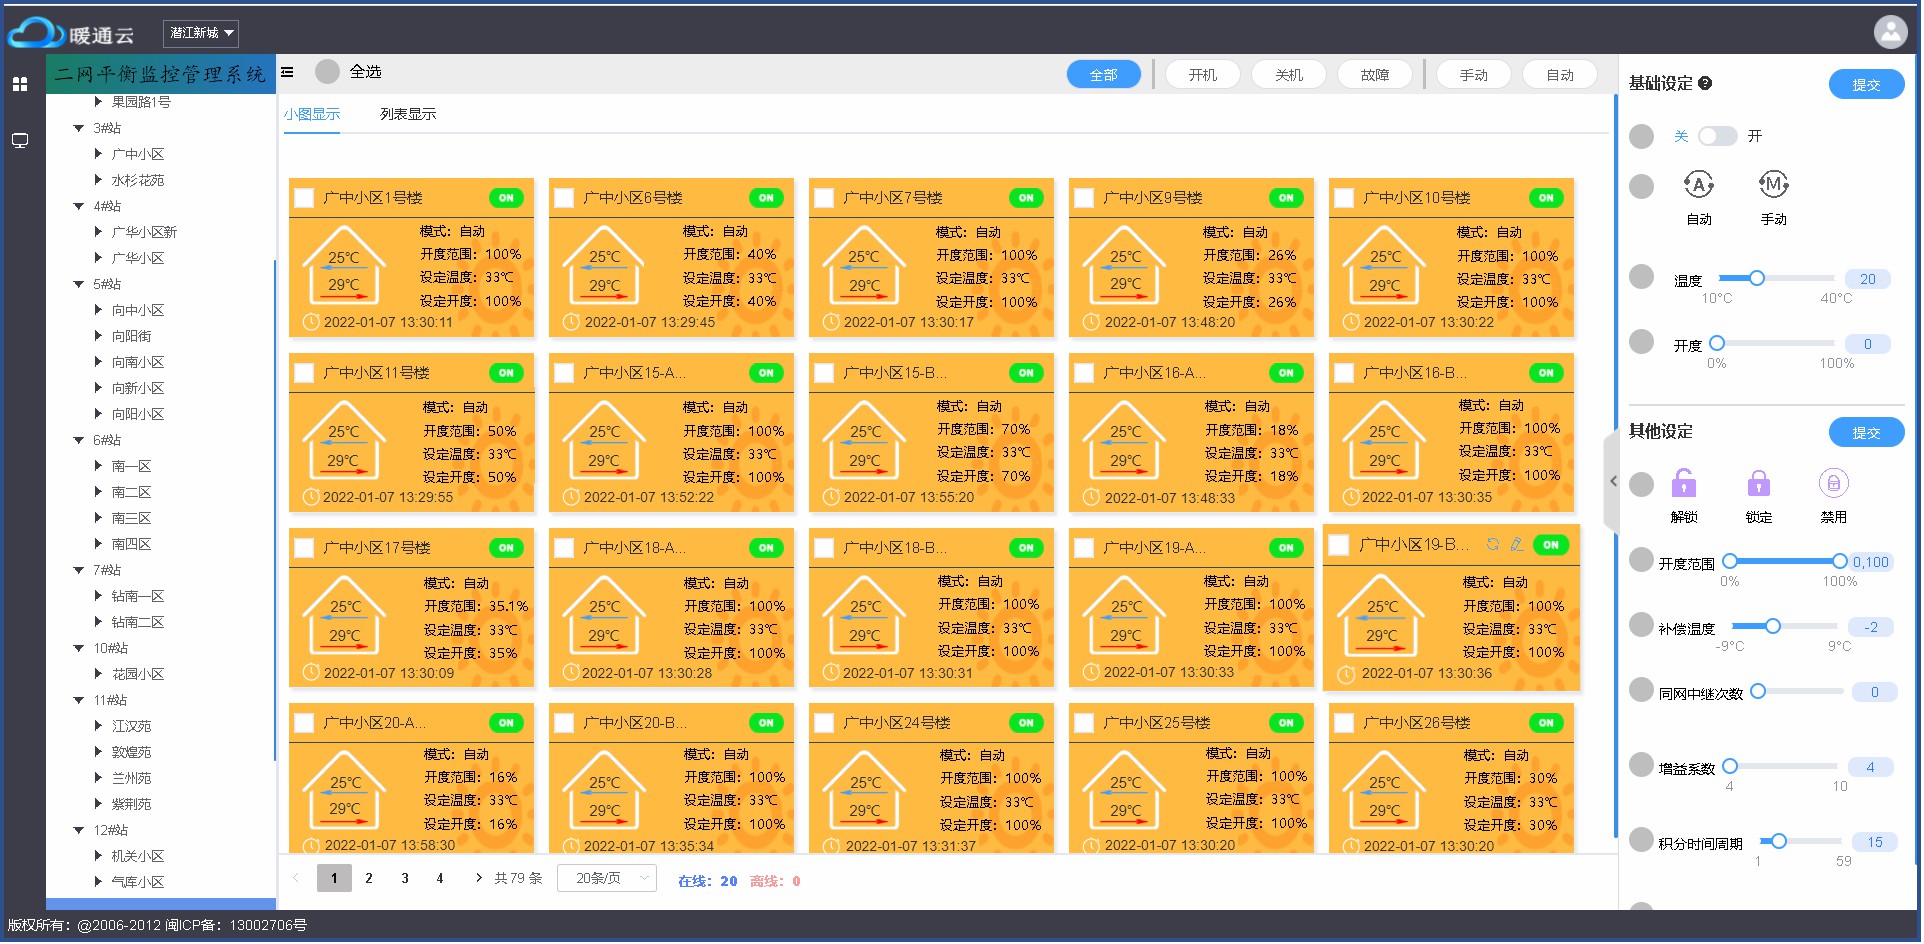Enable the 开度范围 setting radio
The height and width of the screenshot is (944, 1924).
[x=1641, y=560]
